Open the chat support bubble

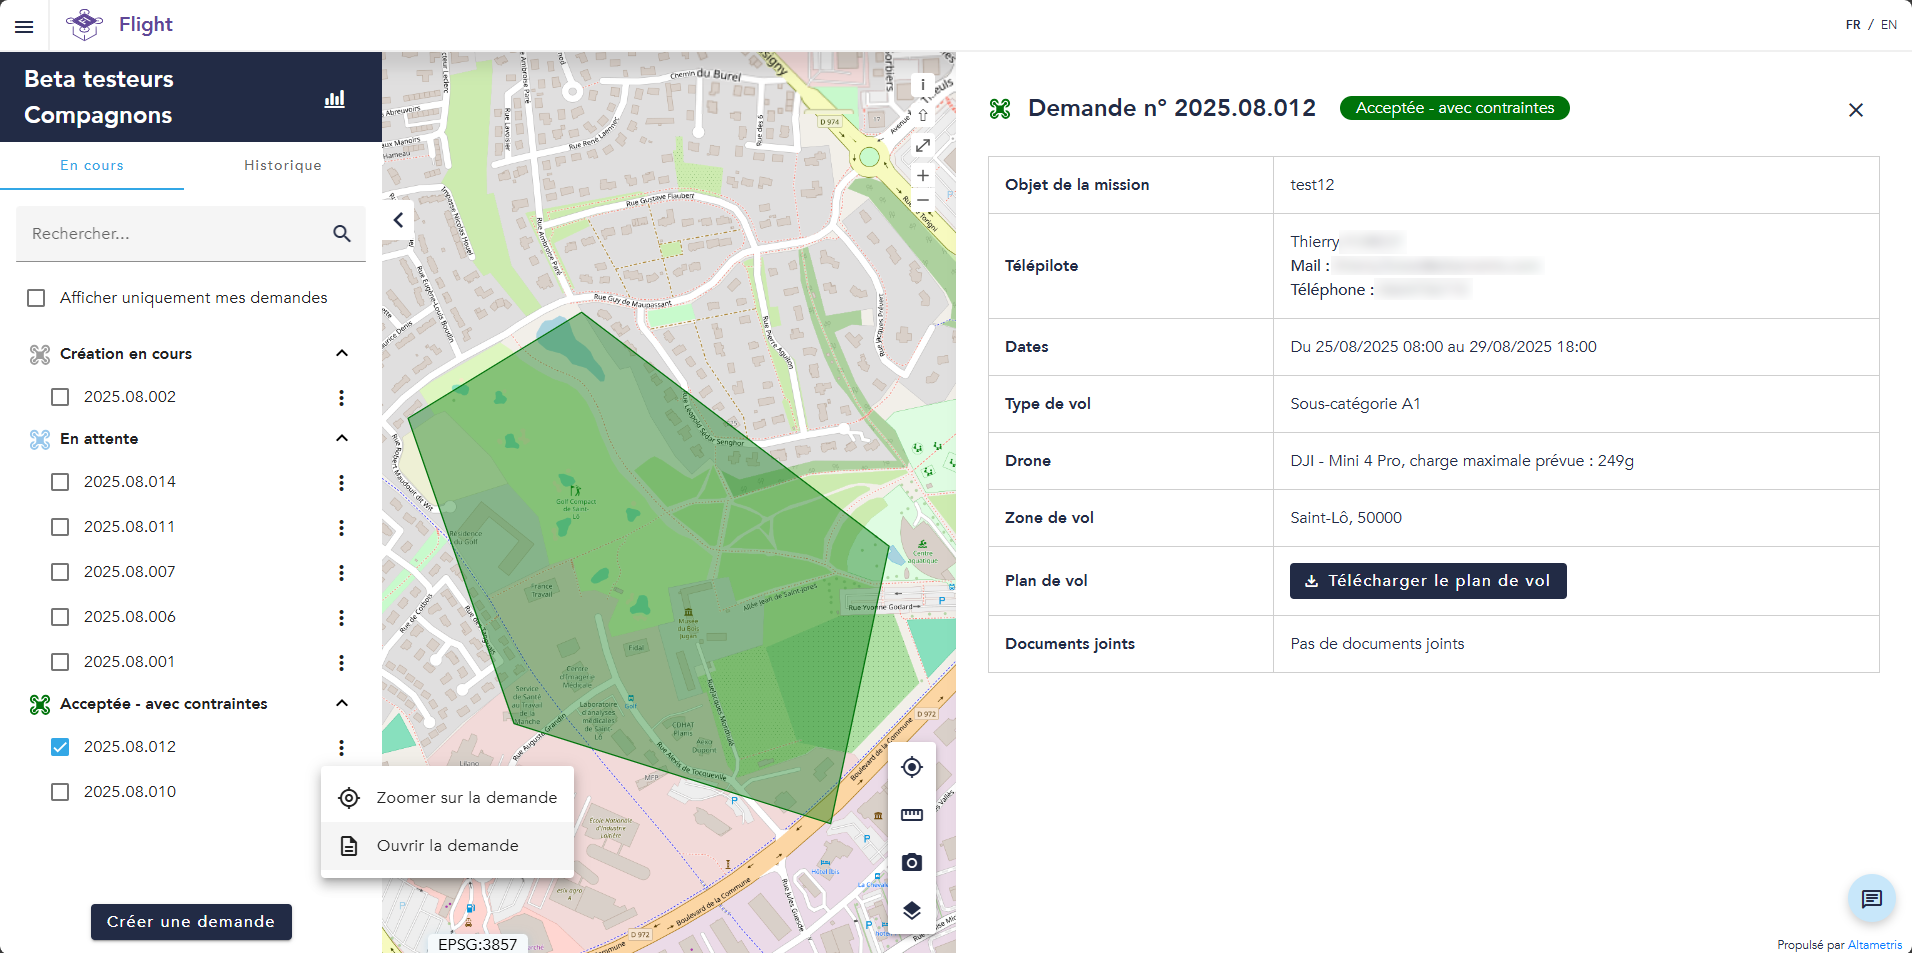1871,899
